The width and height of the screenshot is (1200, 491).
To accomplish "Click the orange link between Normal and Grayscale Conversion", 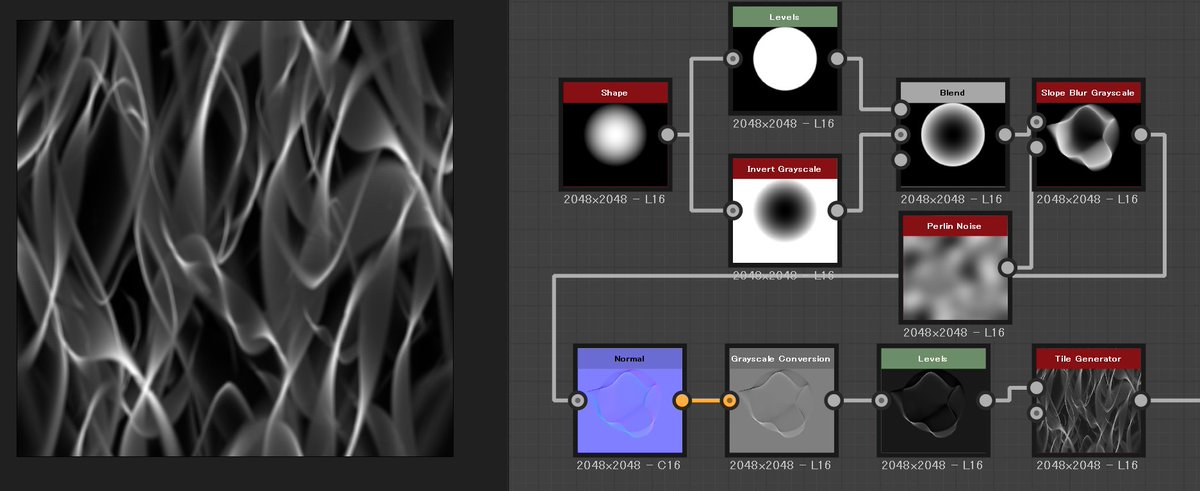I will coord(705,401).
